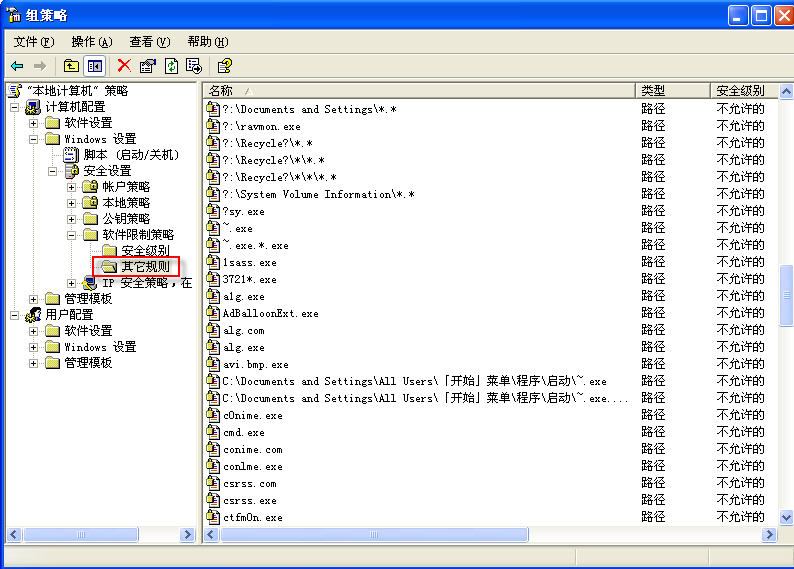Click the 帐户策略 folder icon

point(90,187)
